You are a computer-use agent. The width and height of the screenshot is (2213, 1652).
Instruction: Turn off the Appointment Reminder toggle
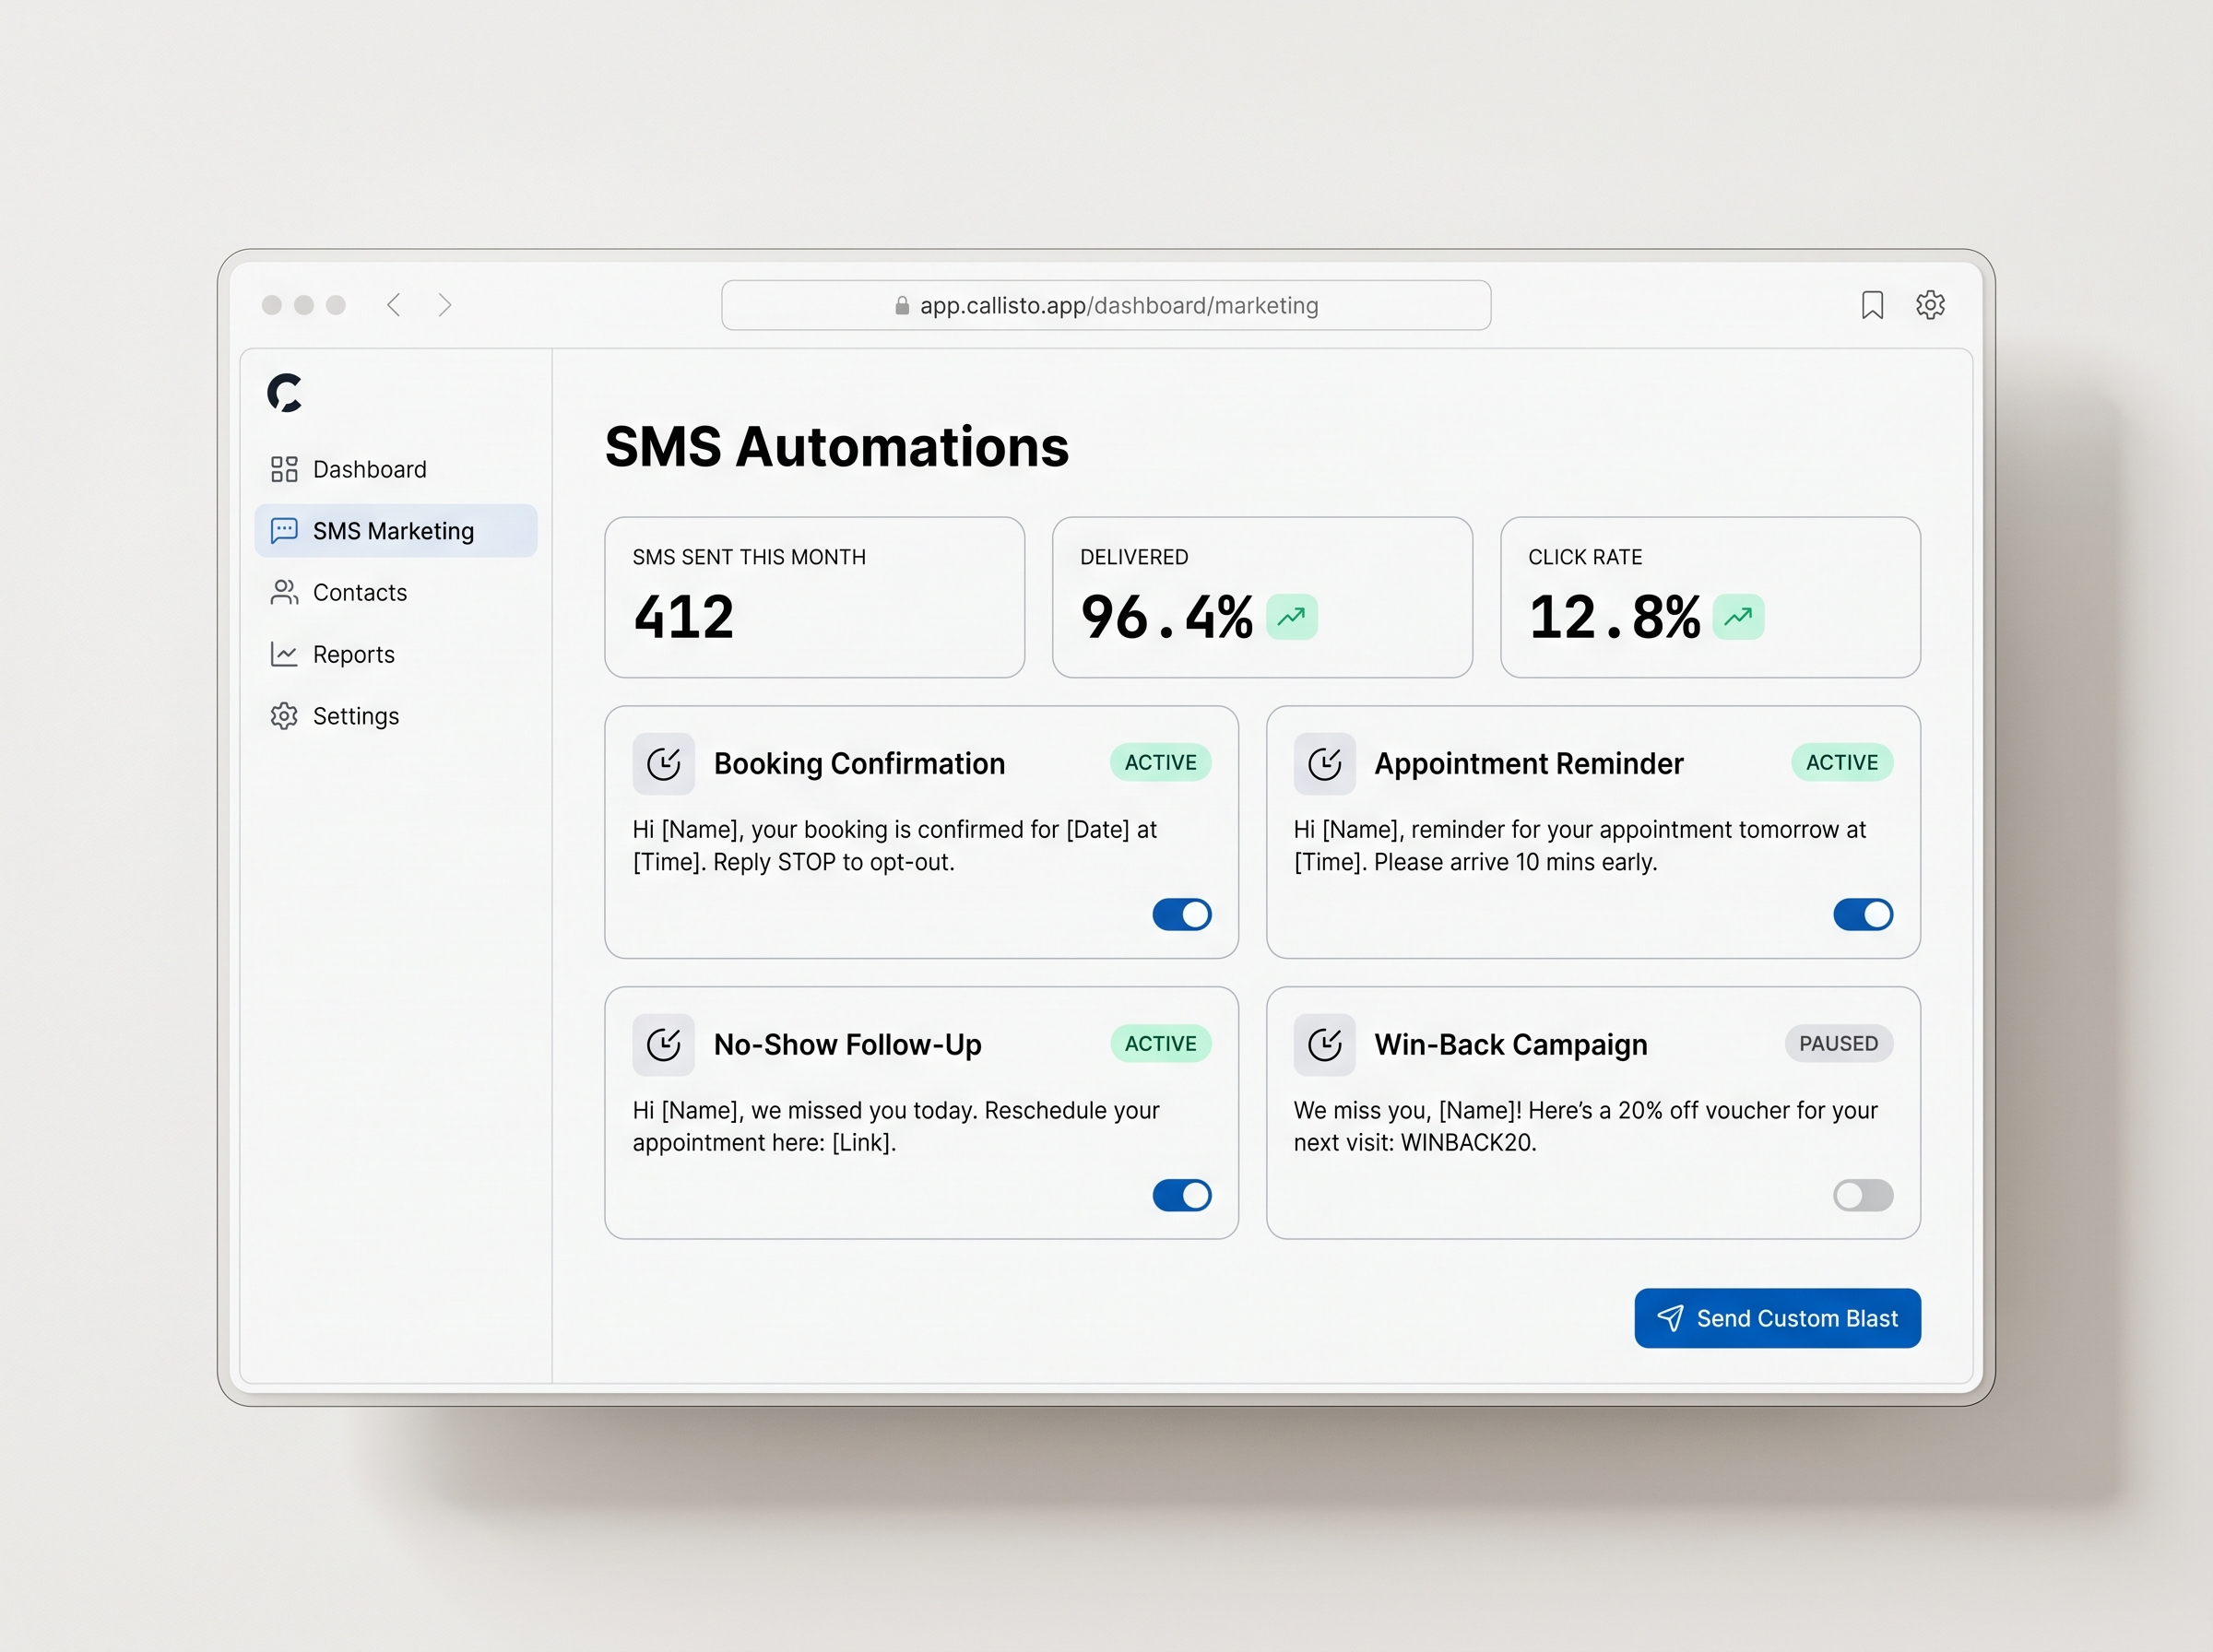[x=1863, y=914]
